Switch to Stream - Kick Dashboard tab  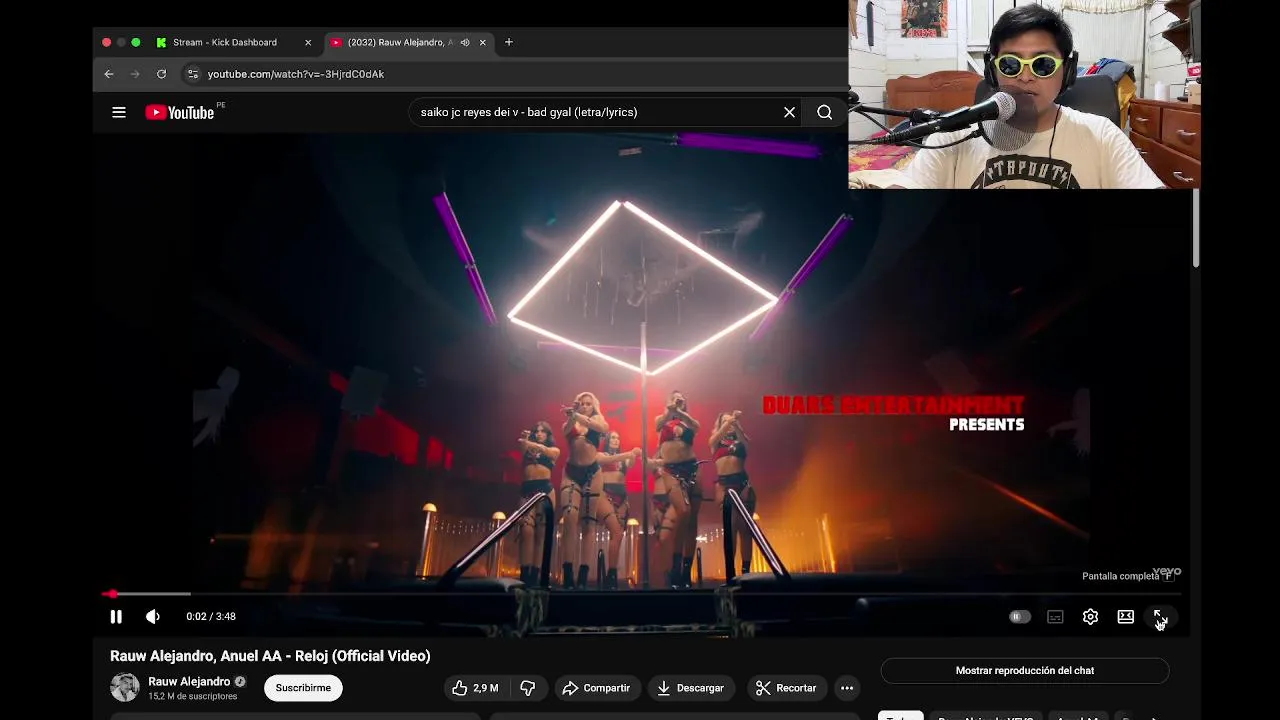point(224,42)
